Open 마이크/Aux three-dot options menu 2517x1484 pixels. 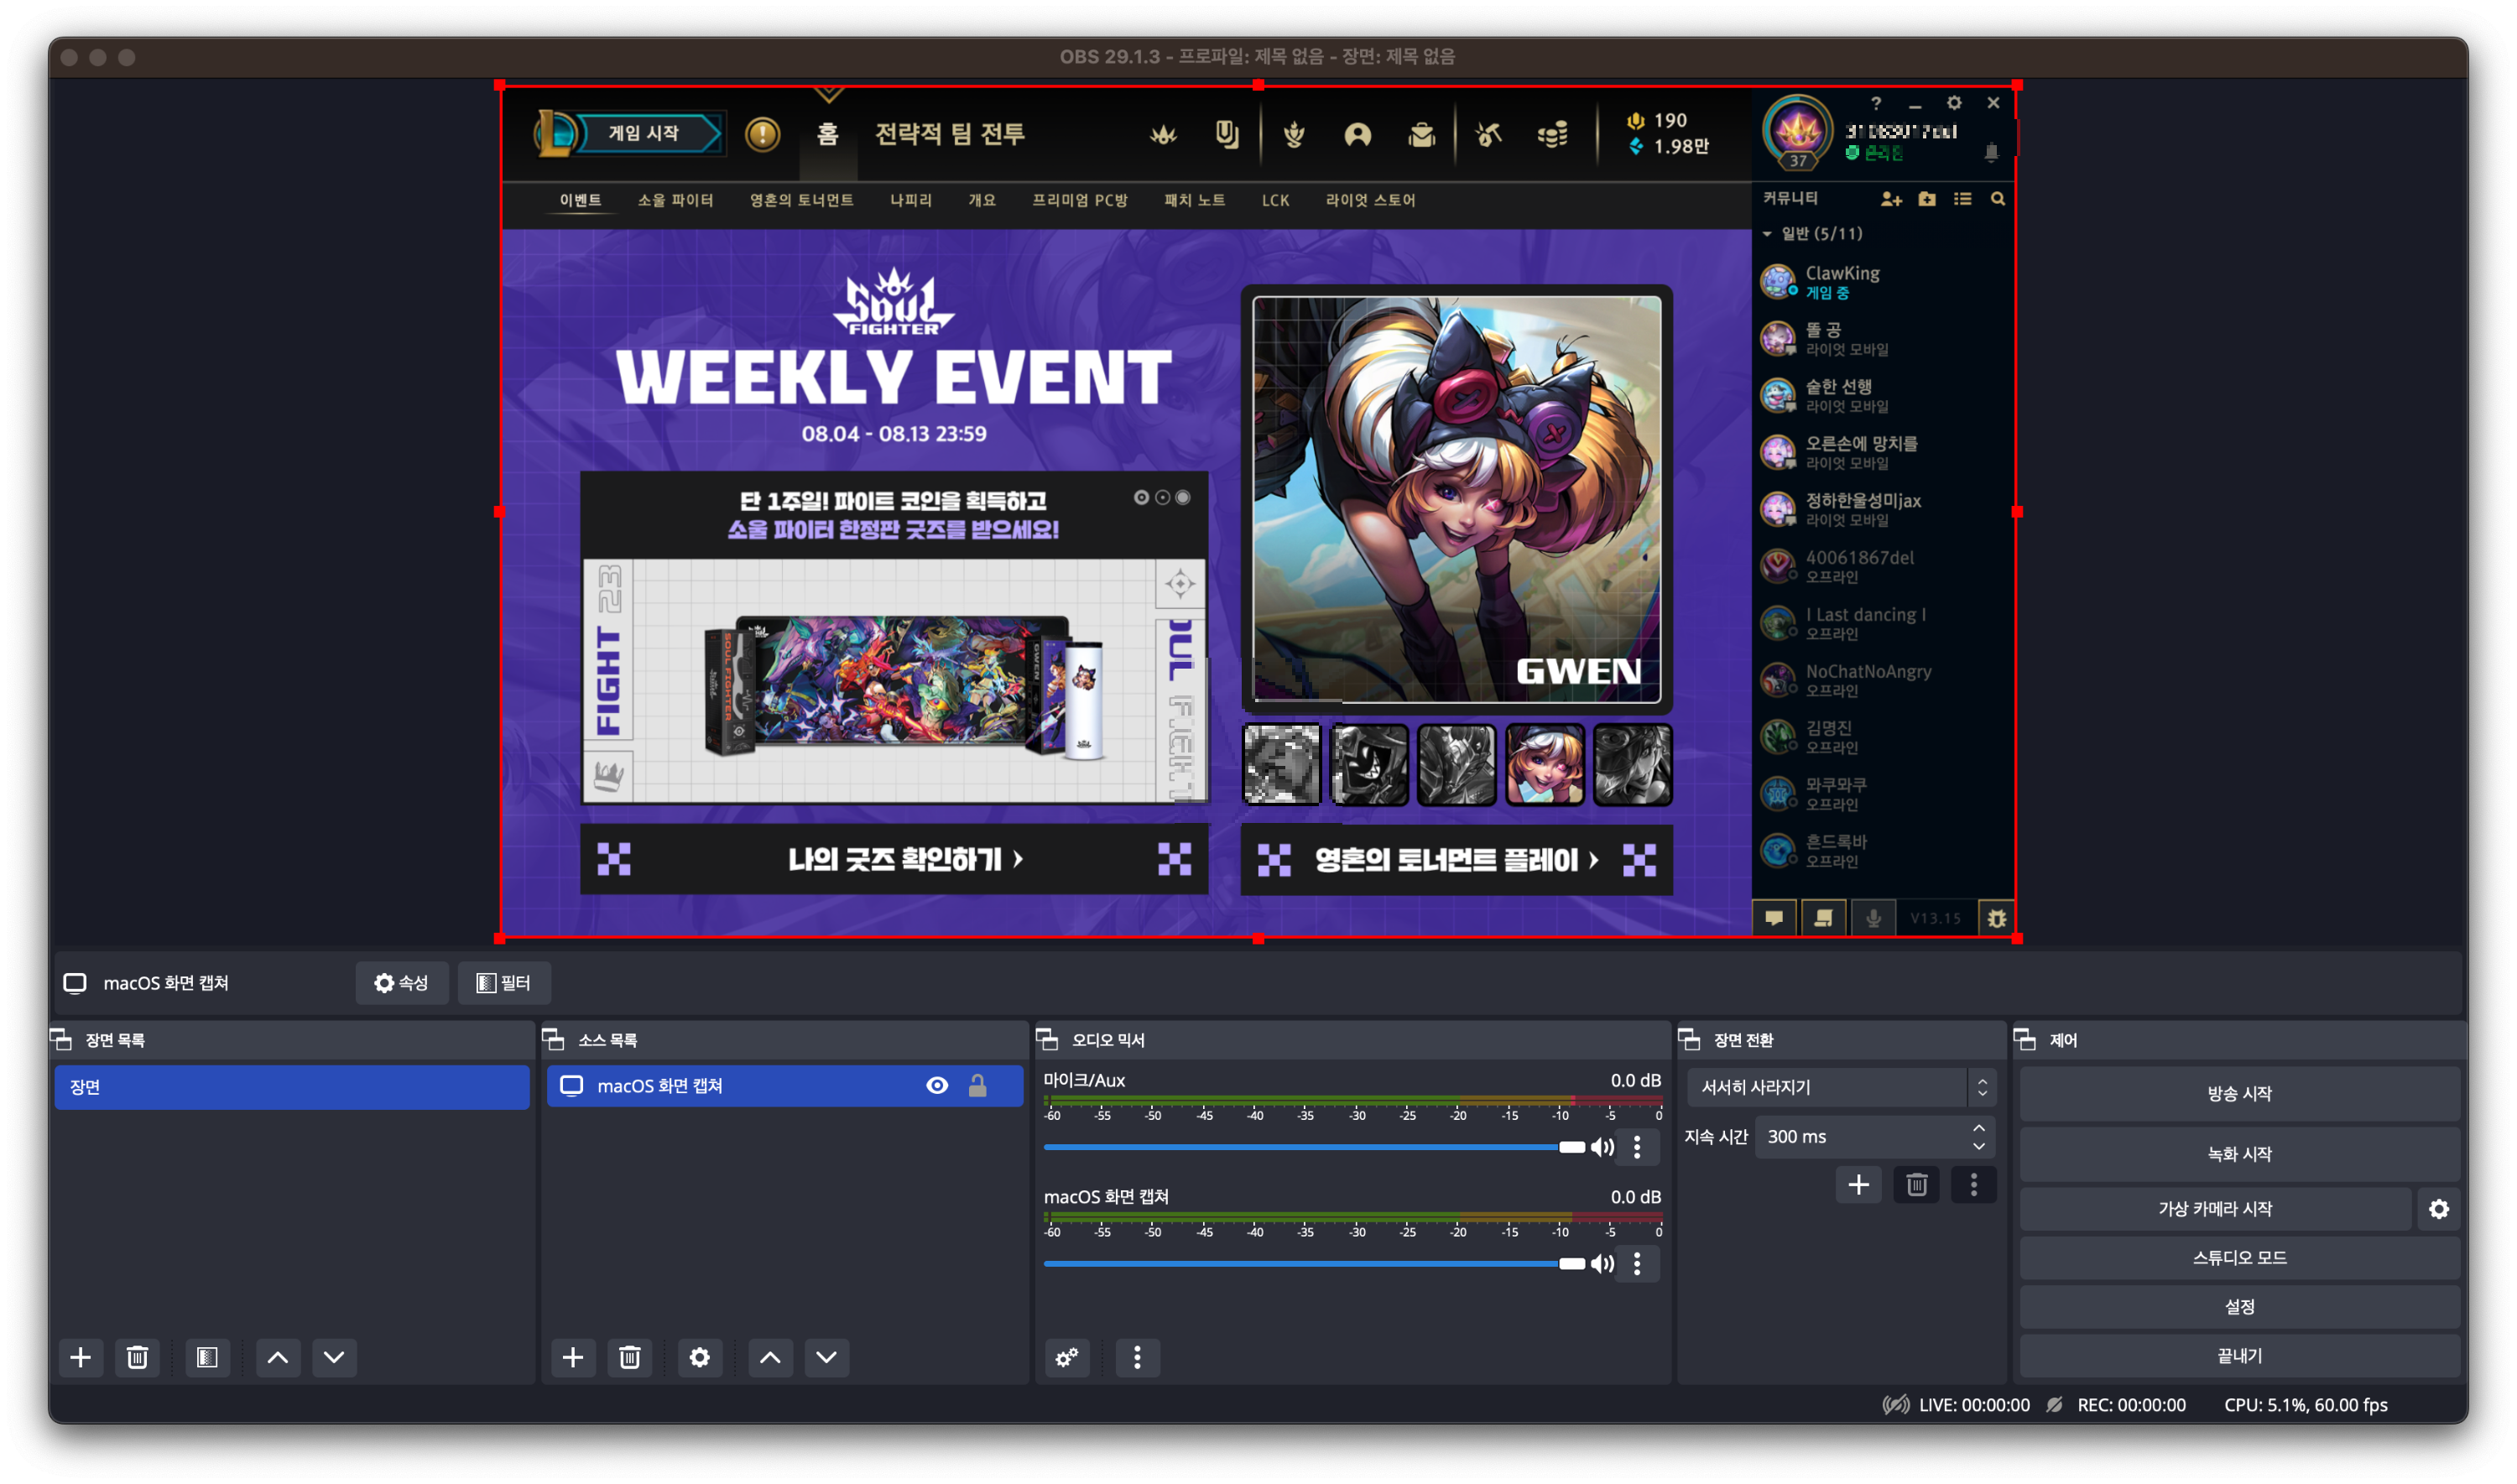pos(1636,1147)
